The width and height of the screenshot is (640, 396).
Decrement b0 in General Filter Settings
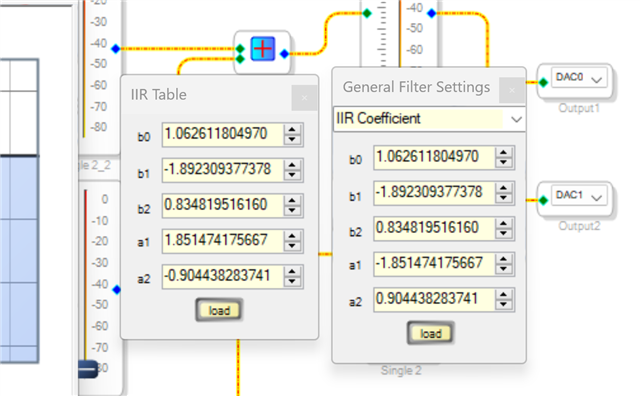504,162
